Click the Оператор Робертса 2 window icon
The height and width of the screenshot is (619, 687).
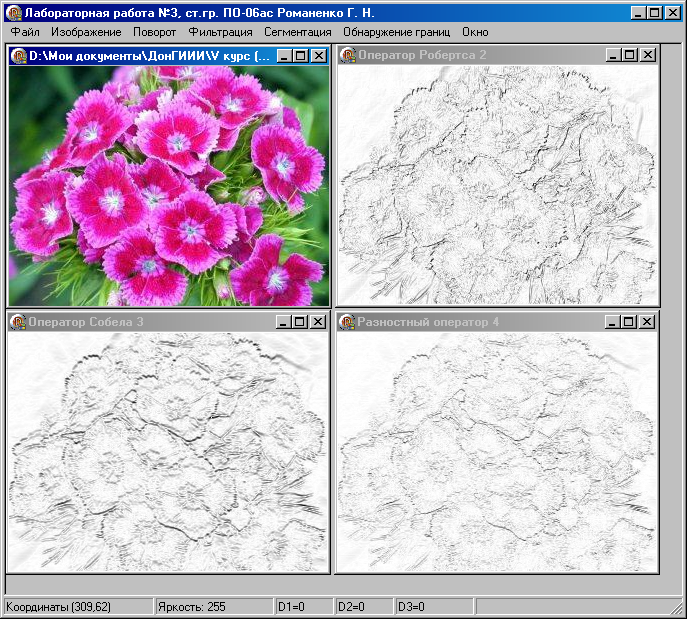coord(348,55)
